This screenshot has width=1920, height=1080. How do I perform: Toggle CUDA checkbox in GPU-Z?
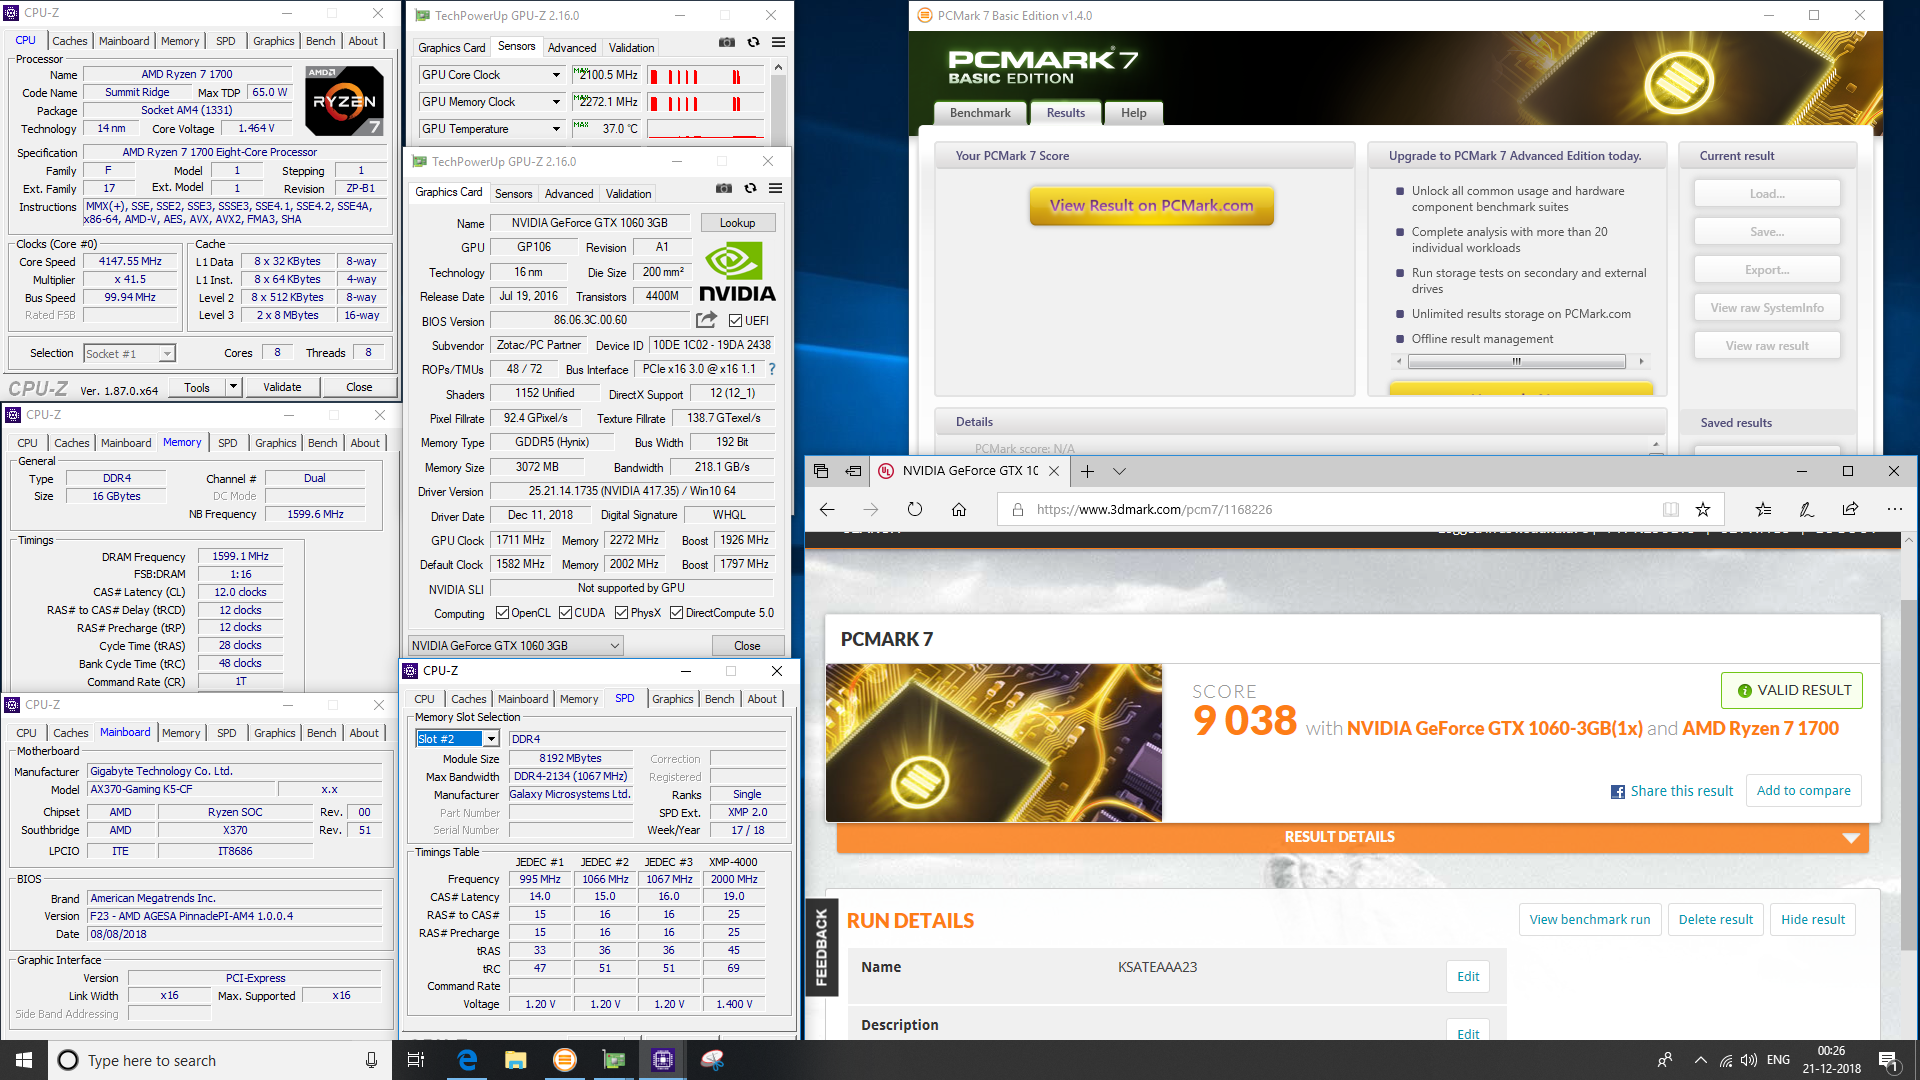pos(565,613)
